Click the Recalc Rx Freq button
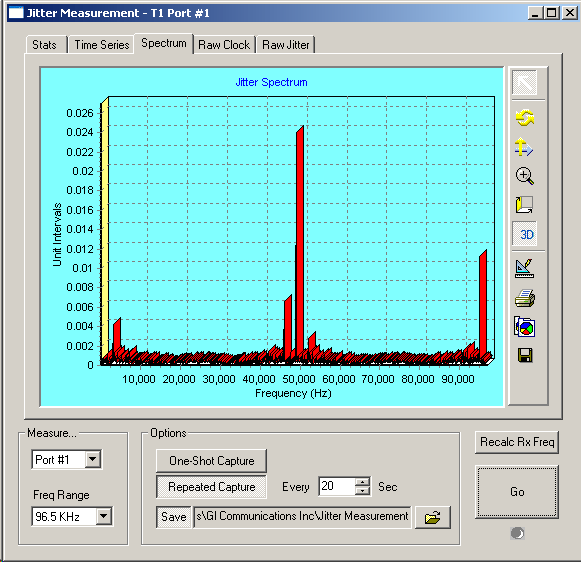Viewport: 581px width, 562px height. coord(517,442)
